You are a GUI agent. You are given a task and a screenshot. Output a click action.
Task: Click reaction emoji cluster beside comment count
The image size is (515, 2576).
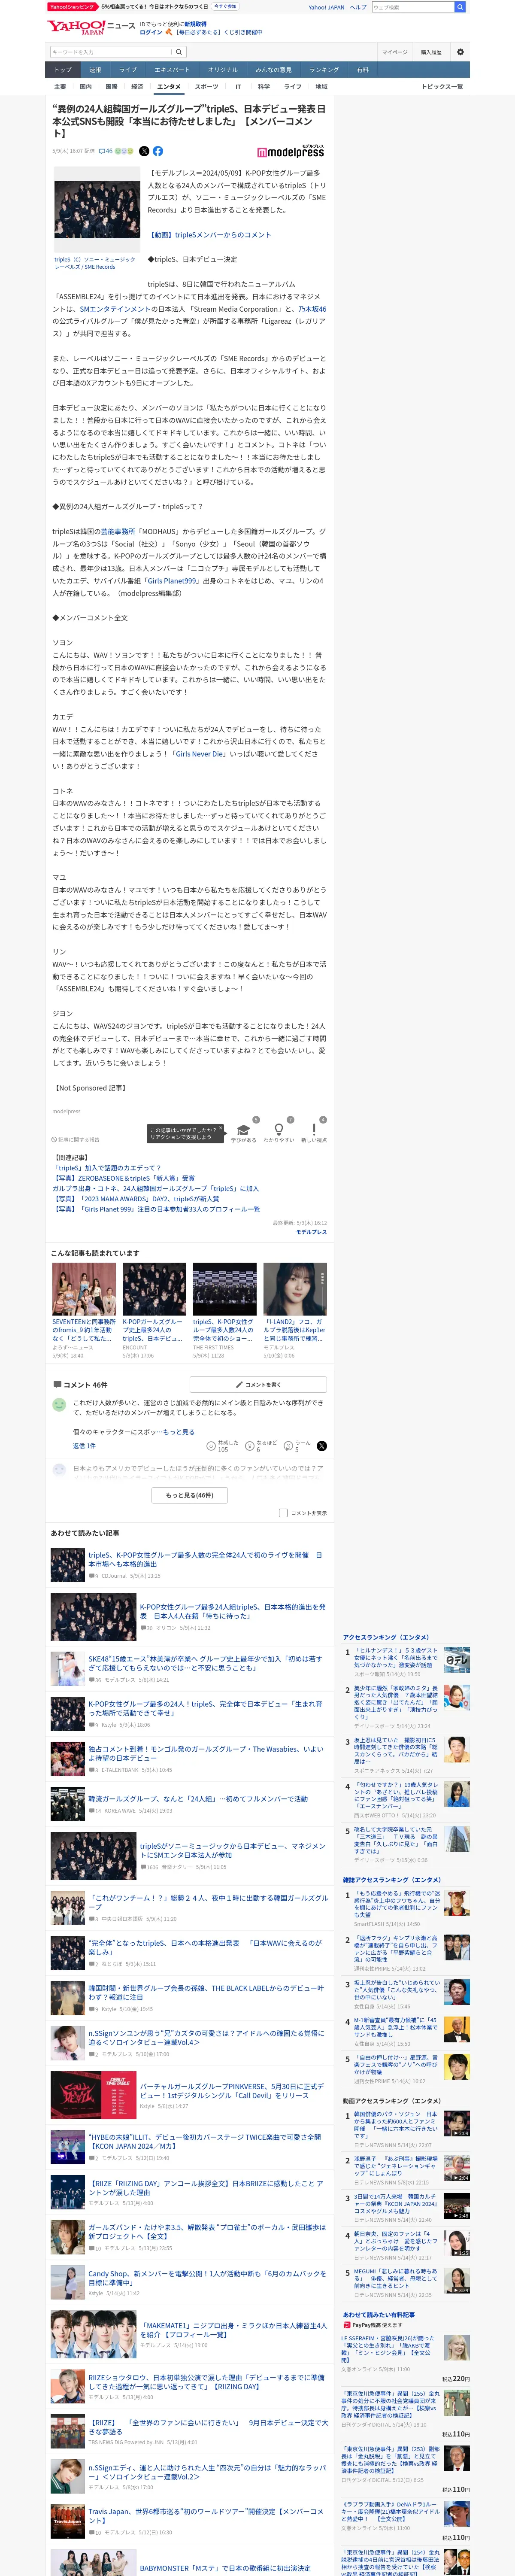[124, 151]
